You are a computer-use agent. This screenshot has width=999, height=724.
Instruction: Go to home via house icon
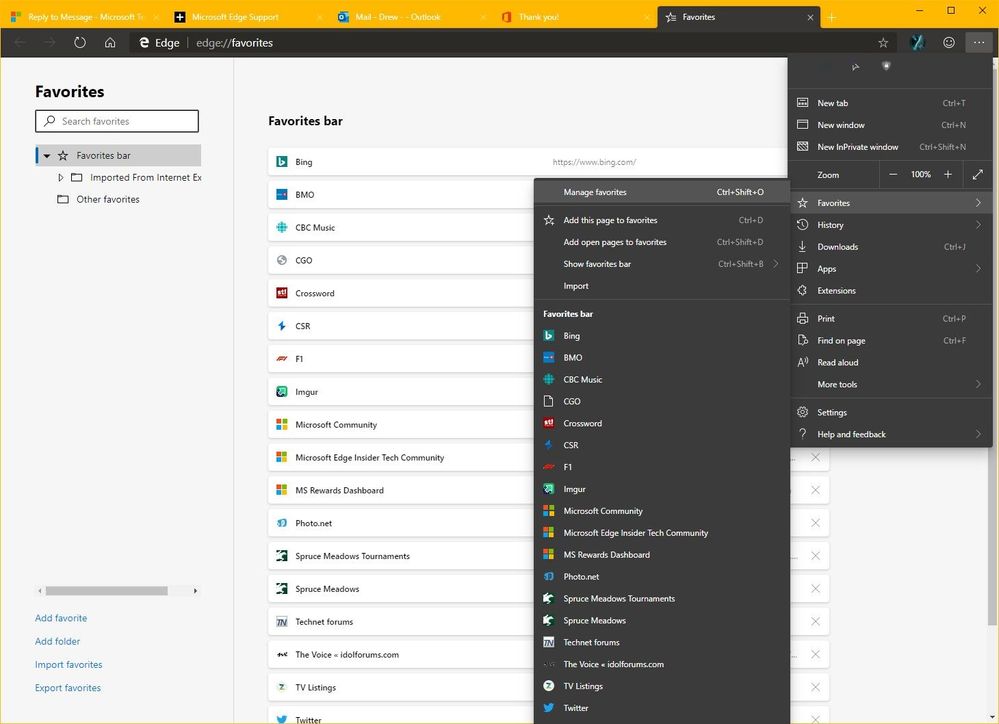110,43
